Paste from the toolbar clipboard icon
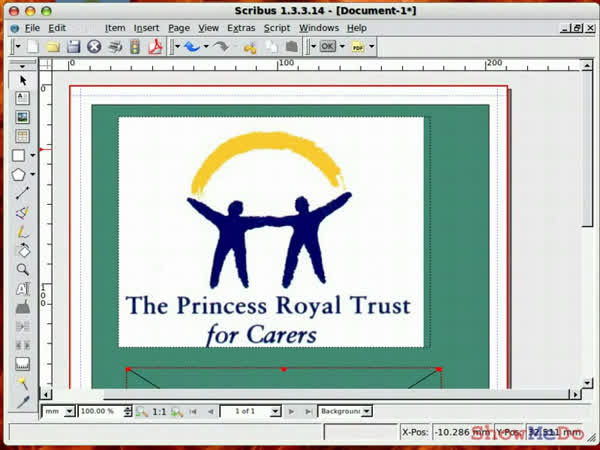600x450 pixels. pos(292,47)
